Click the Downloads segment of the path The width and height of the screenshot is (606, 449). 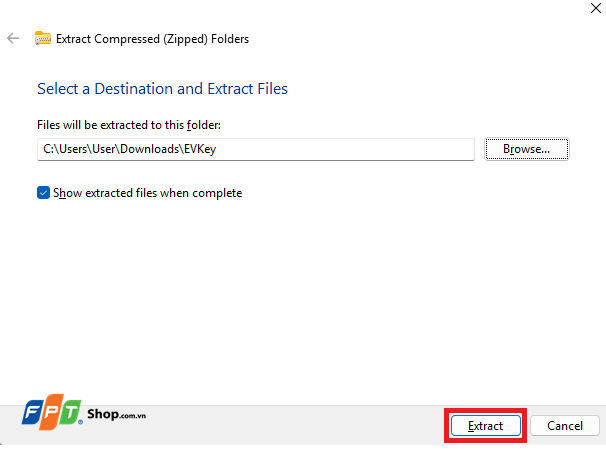[x=150, y=149]
